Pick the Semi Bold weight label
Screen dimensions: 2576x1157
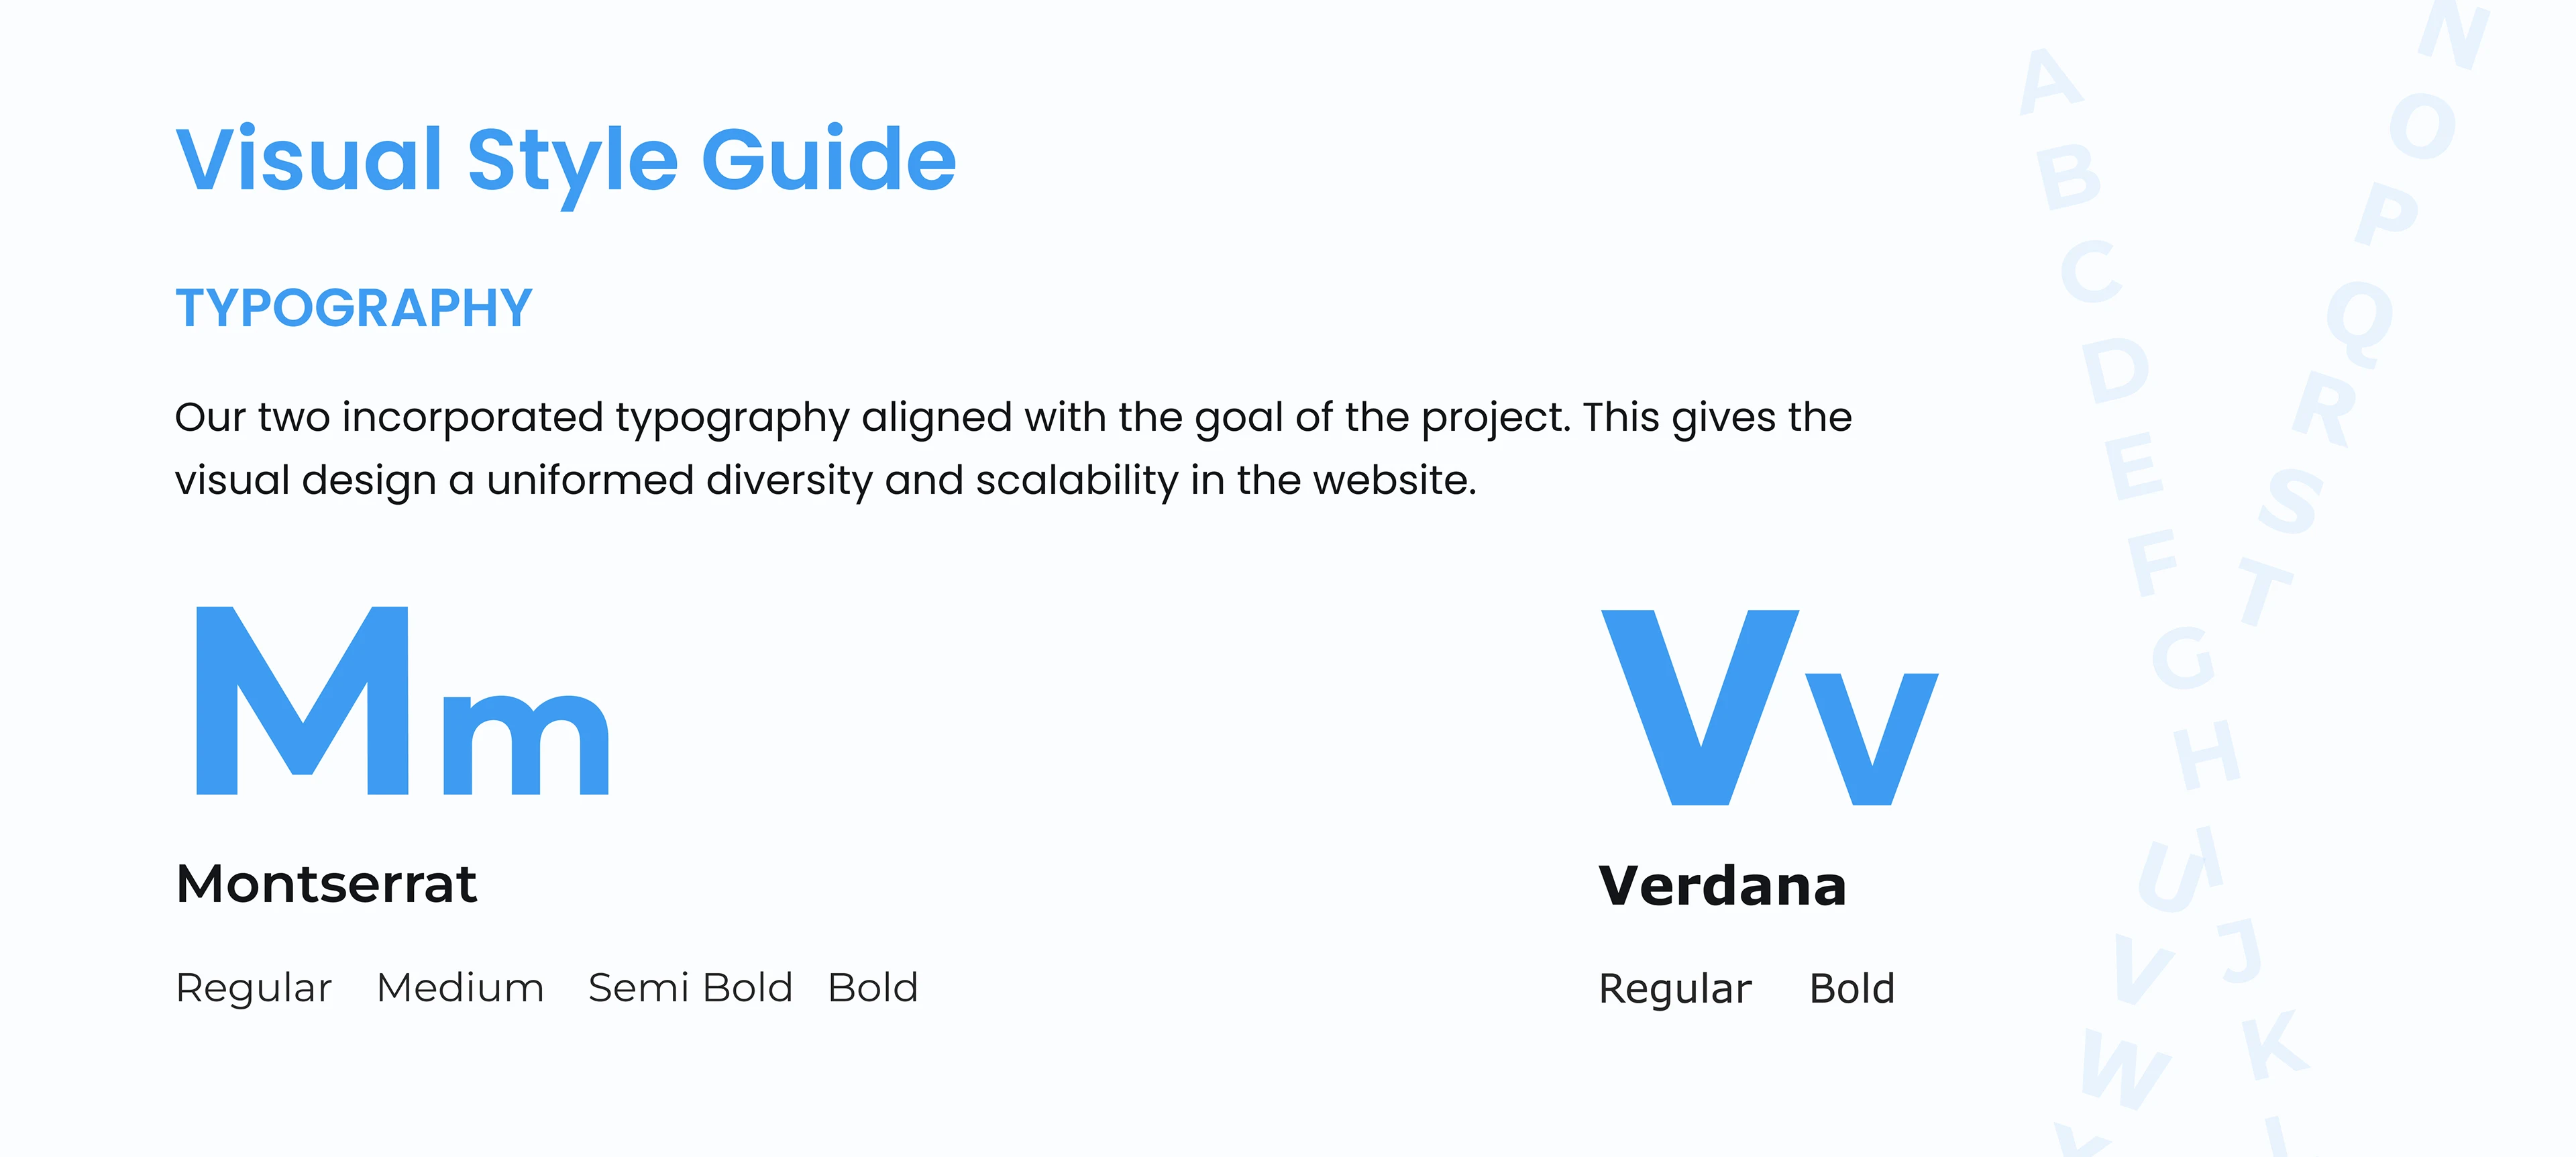(690, 988)
